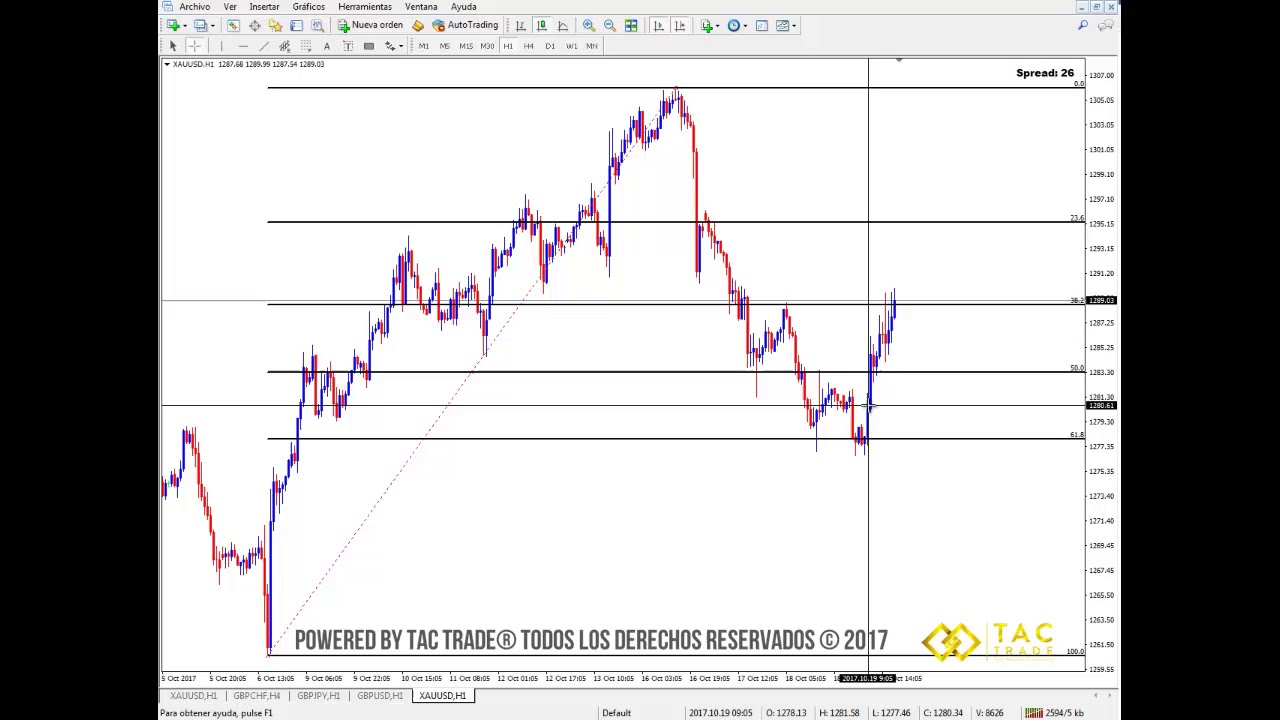Screen dimensions: 1280x720
Task: Open the Ayuda menu
Action: click(x=463, y=6)
